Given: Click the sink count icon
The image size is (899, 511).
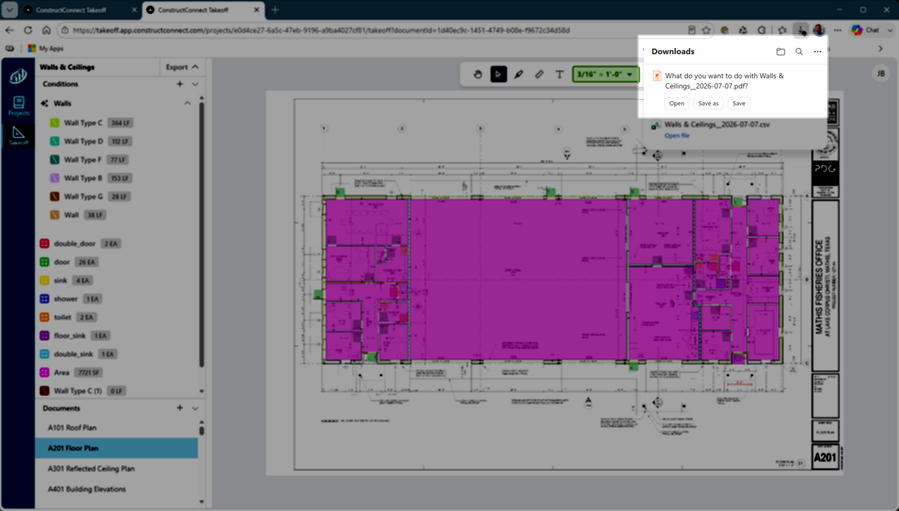Looking at the screenshot, I should [44, 280].
